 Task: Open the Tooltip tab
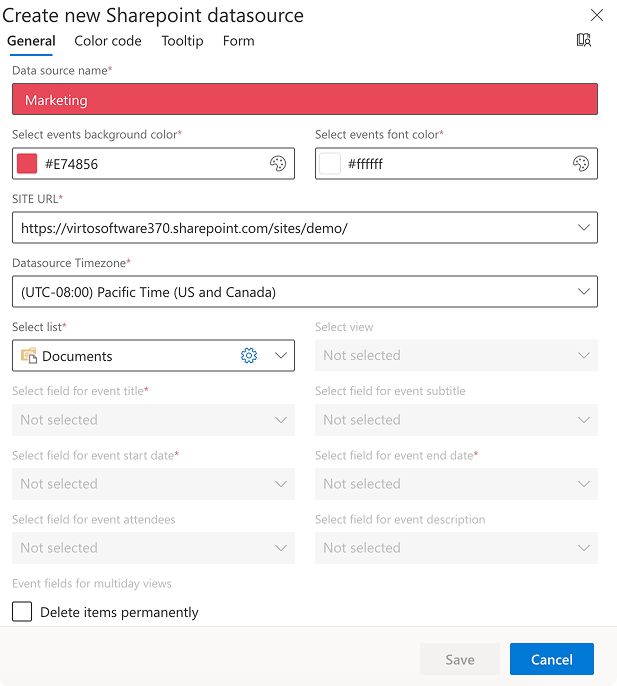182,41
